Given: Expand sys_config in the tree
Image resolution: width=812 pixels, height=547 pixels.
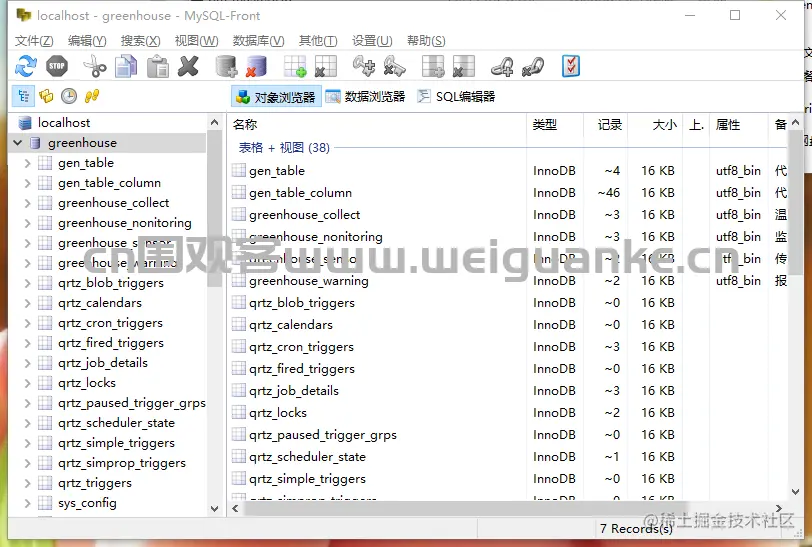Looking at the screenshot, I should [x=28, y=503].
